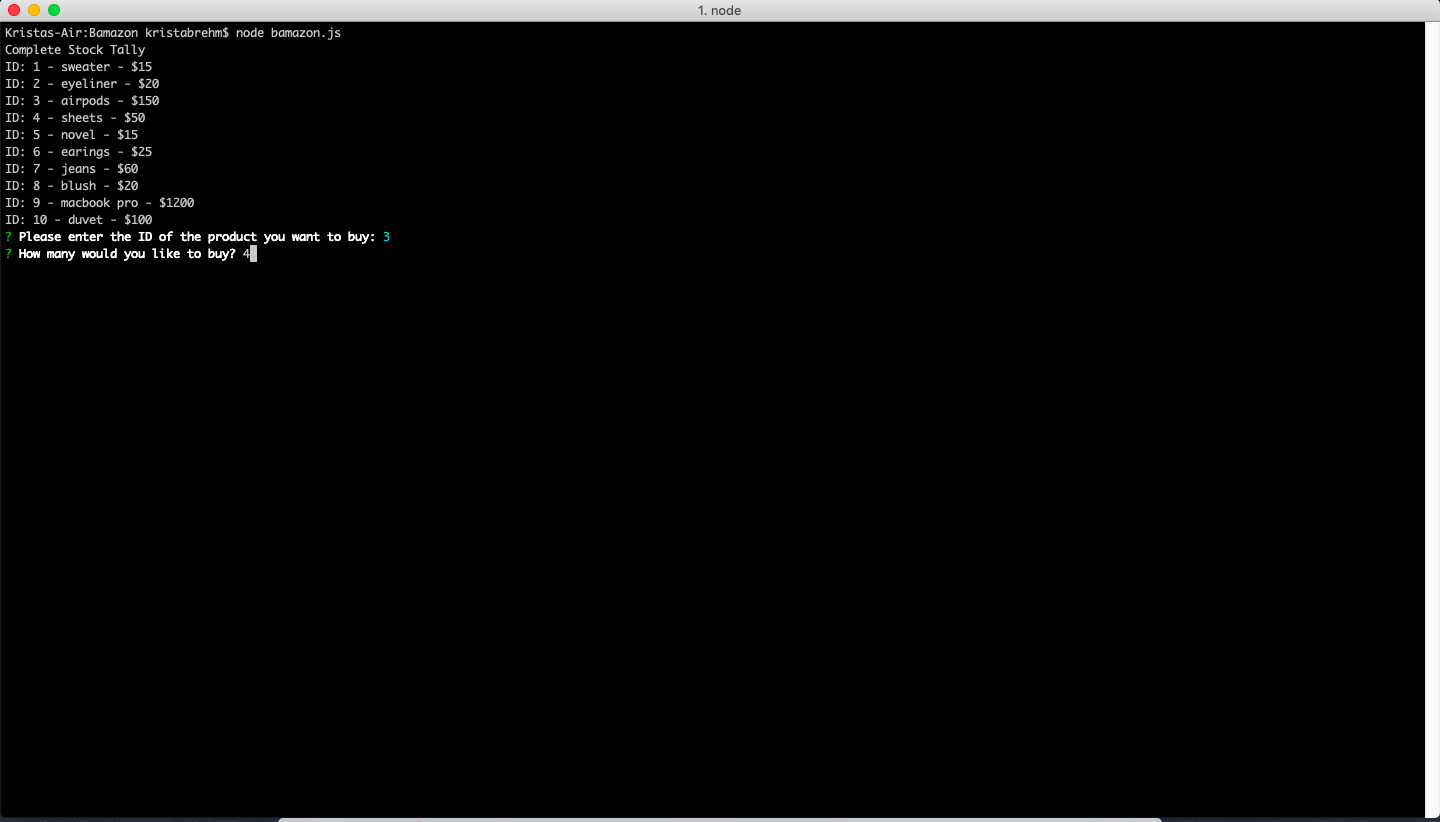Click the cyan answer "3" after the ID prompt
The image size is (1440, 822).
pos(386,237)
